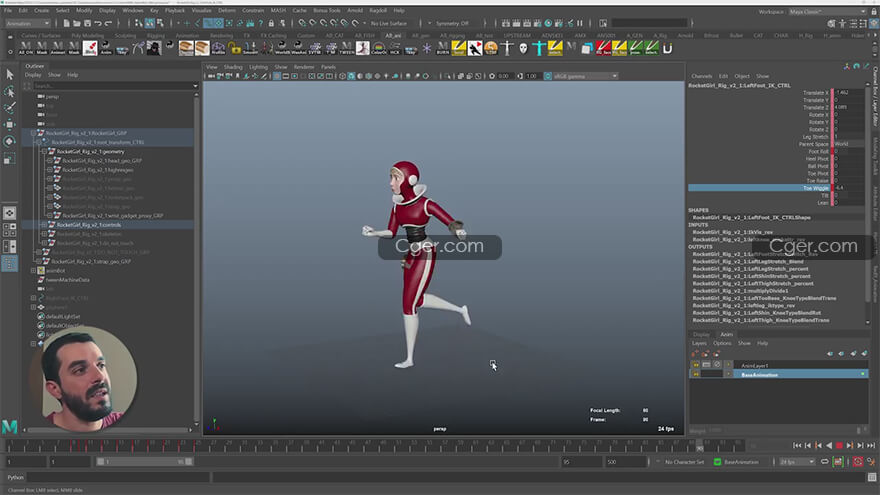880x495 pixels.
Task: Select the Lasso tool in toolbox
Action: pyautogui.click(x=10, y=91)
